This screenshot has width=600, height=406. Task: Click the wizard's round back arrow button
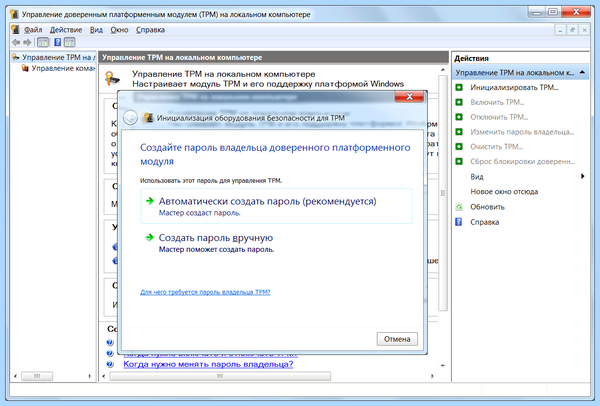[x=130, y=117]
